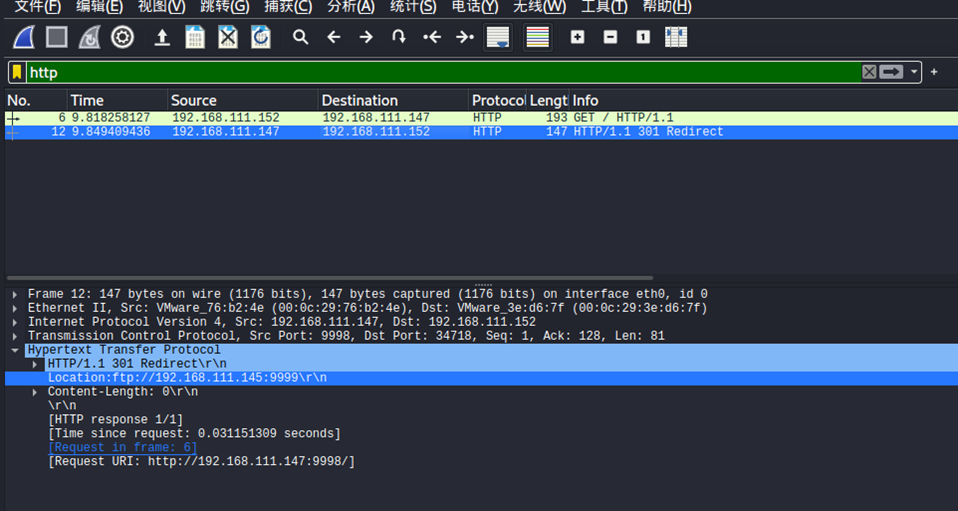Open capture options gear icon
Viewport: 958px width, 511px height.
[x=122, y=37]
